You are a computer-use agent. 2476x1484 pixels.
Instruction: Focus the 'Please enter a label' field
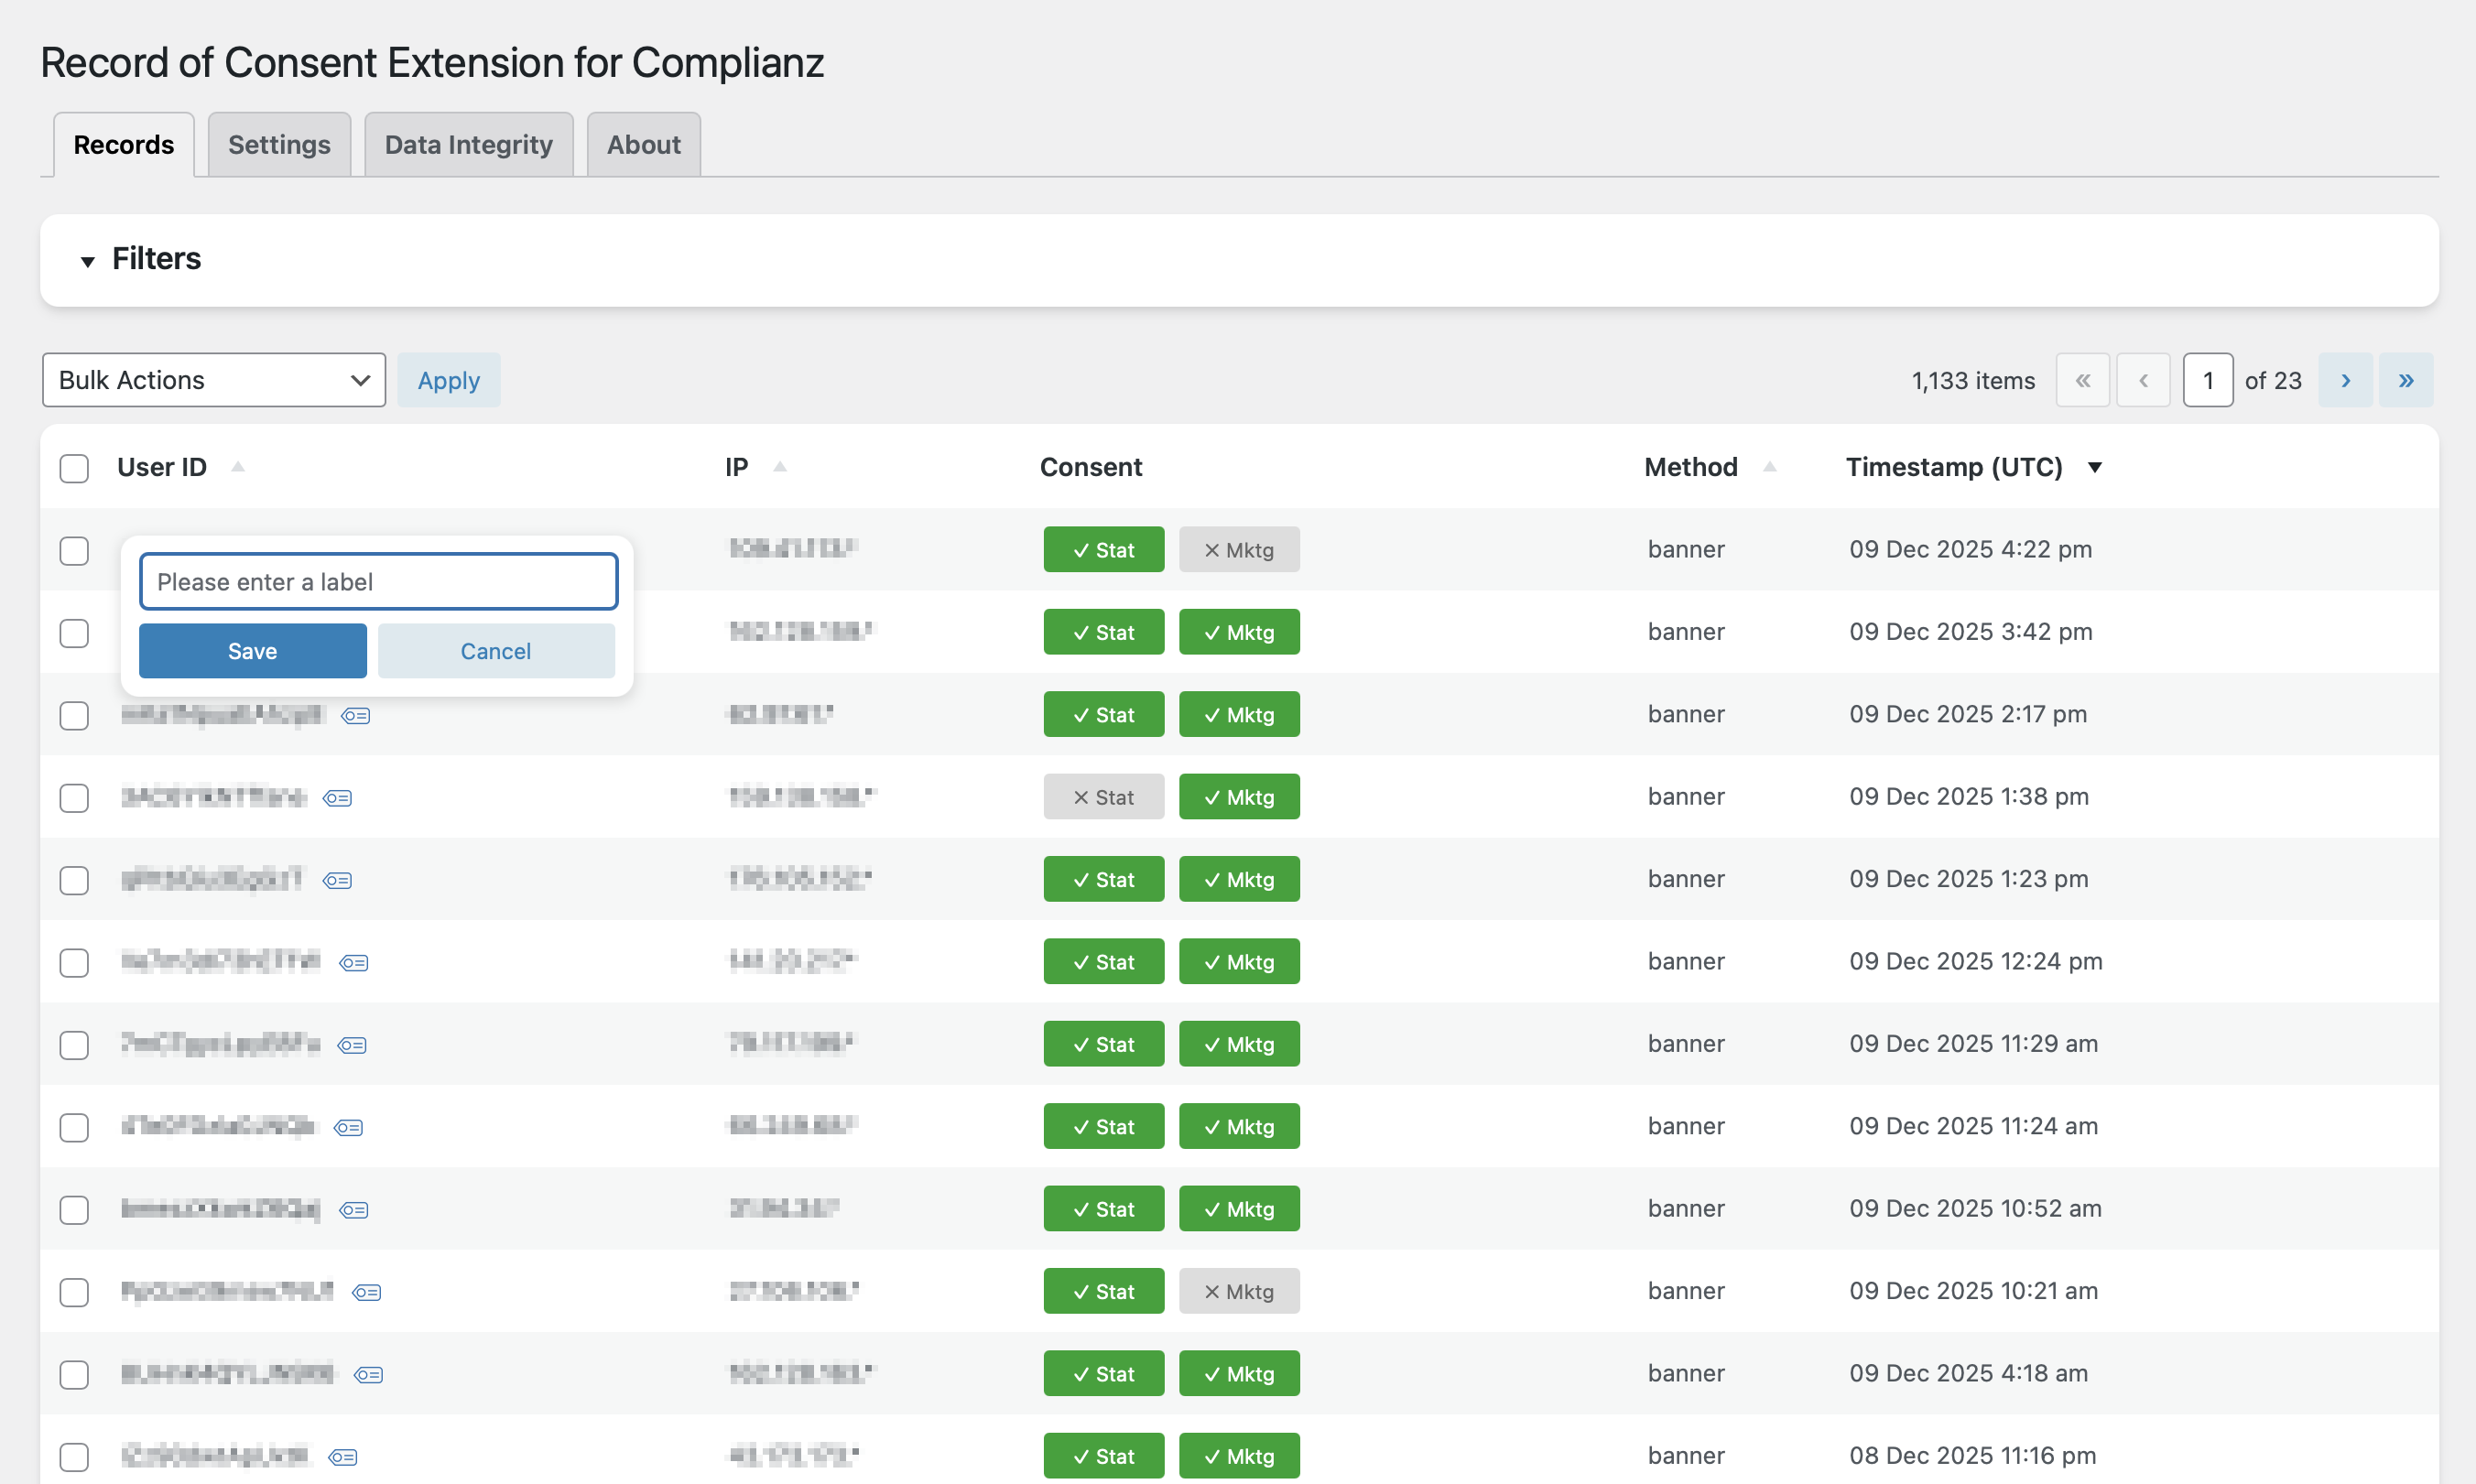(x=378, y=582)
